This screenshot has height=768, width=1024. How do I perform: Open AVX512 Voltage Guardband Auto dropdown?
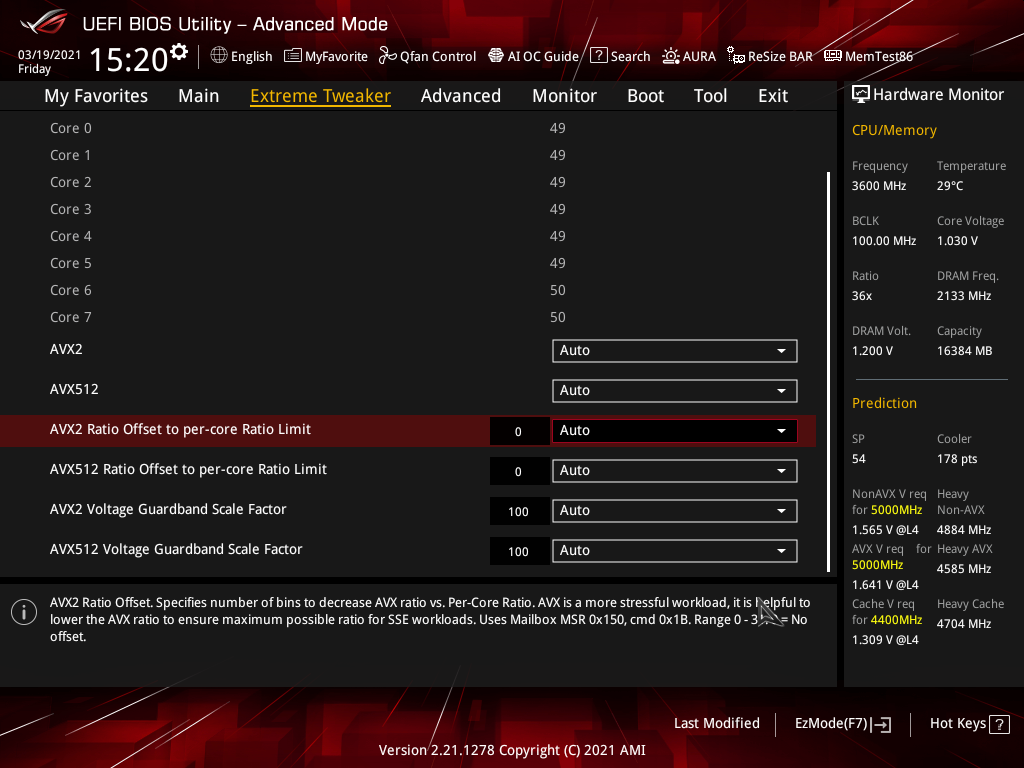pos(675,551)
